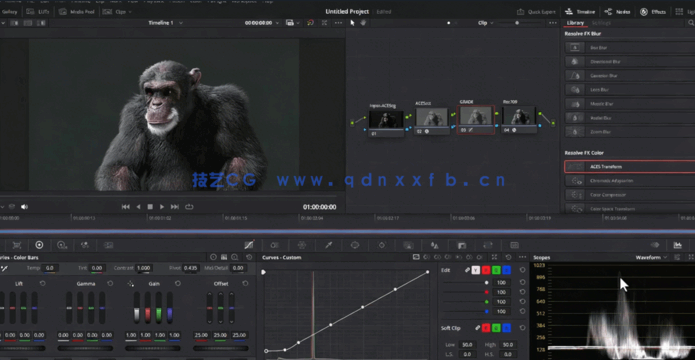Play the clip in reverse
This screenshot has width=695, height=360.
(x=138, y=207)
